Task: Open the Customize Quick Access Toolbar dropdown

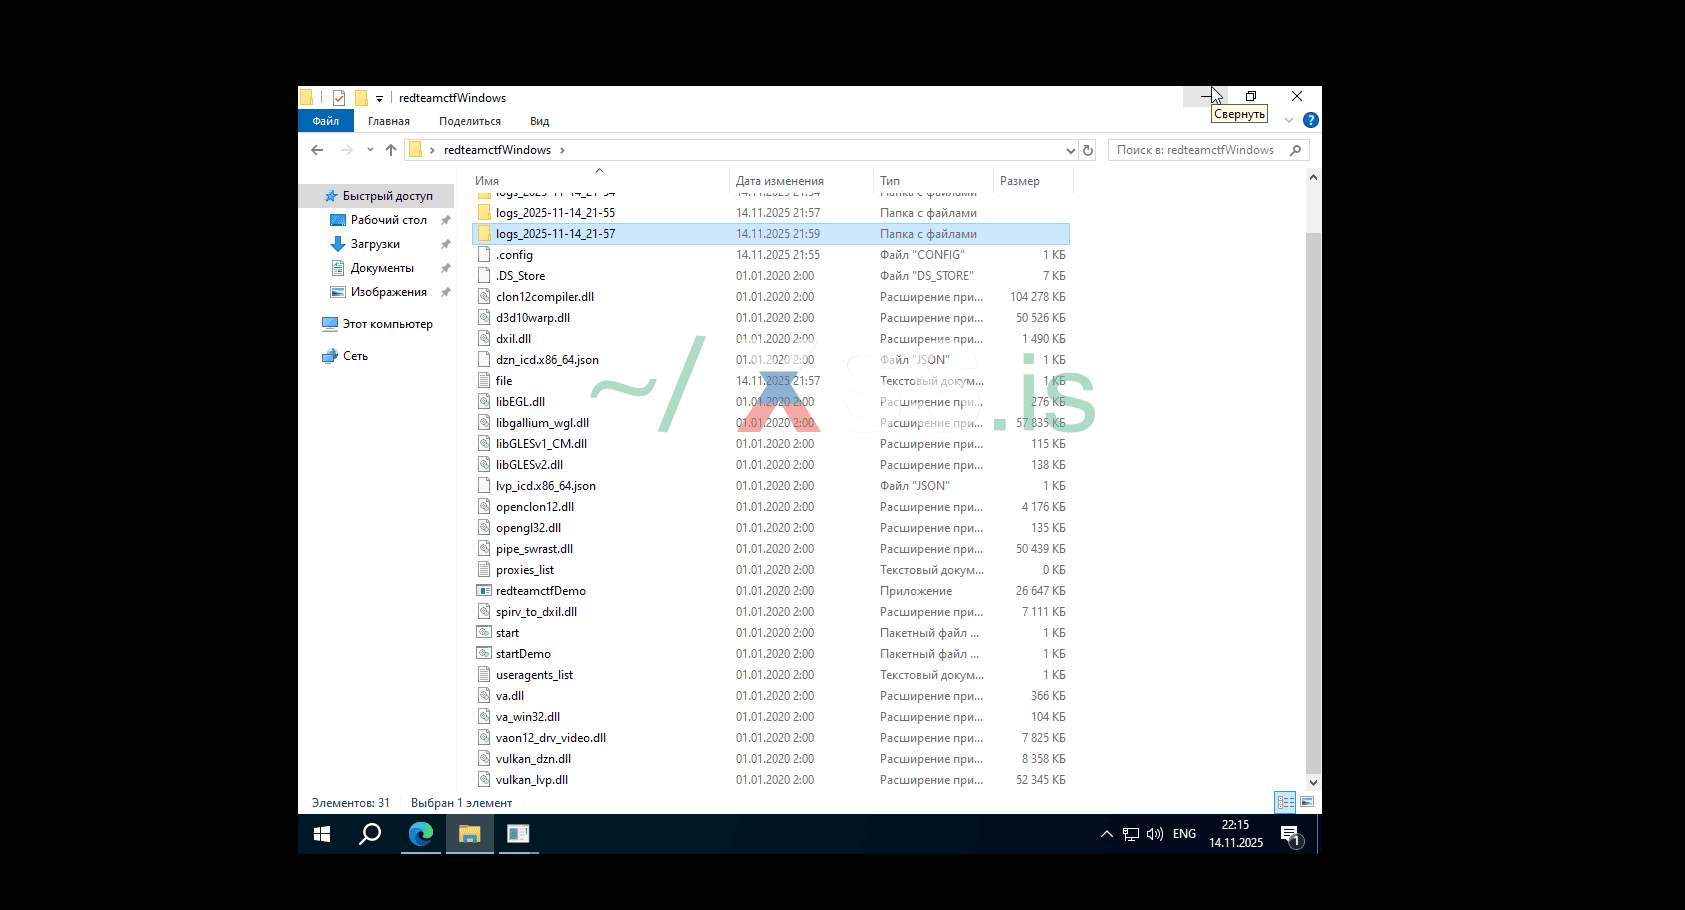Action: 380,99
